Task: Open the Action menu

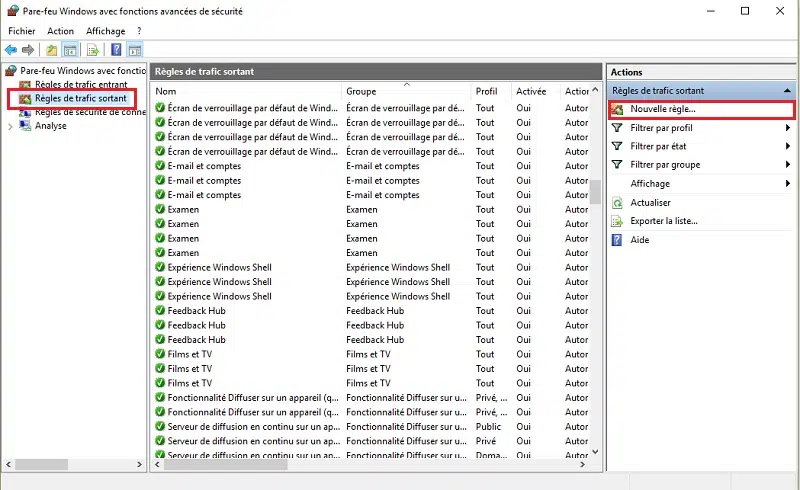Action: click(60, 31)
